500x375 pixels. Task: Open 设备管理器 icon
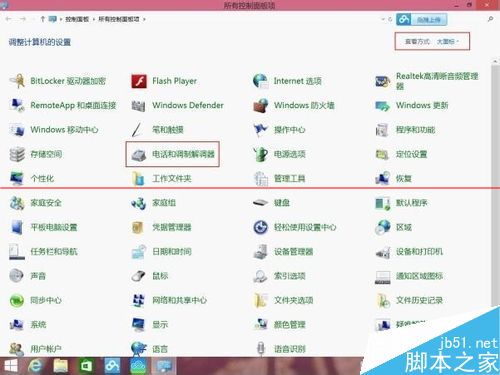click(x=260, y=252)
